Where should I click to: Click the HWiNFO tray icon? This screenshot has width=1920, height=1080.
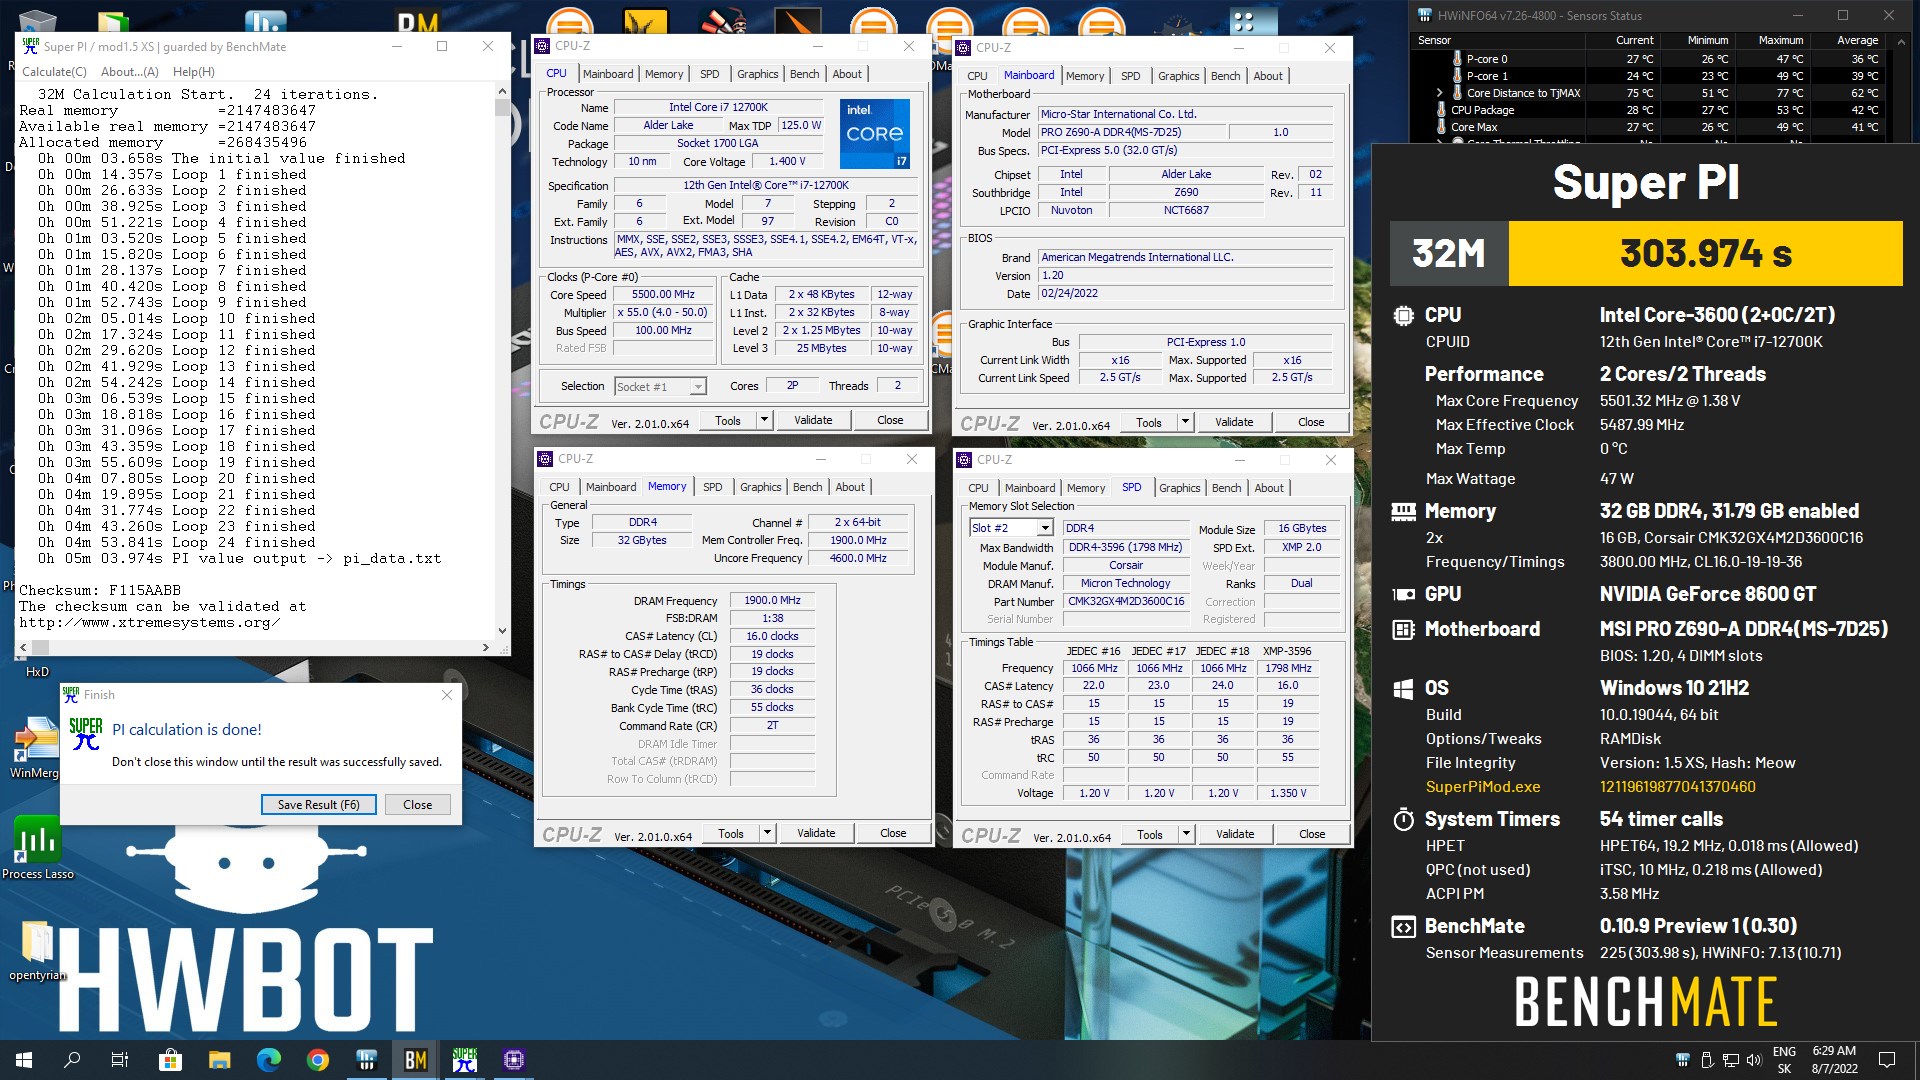click(1683, 1060)
